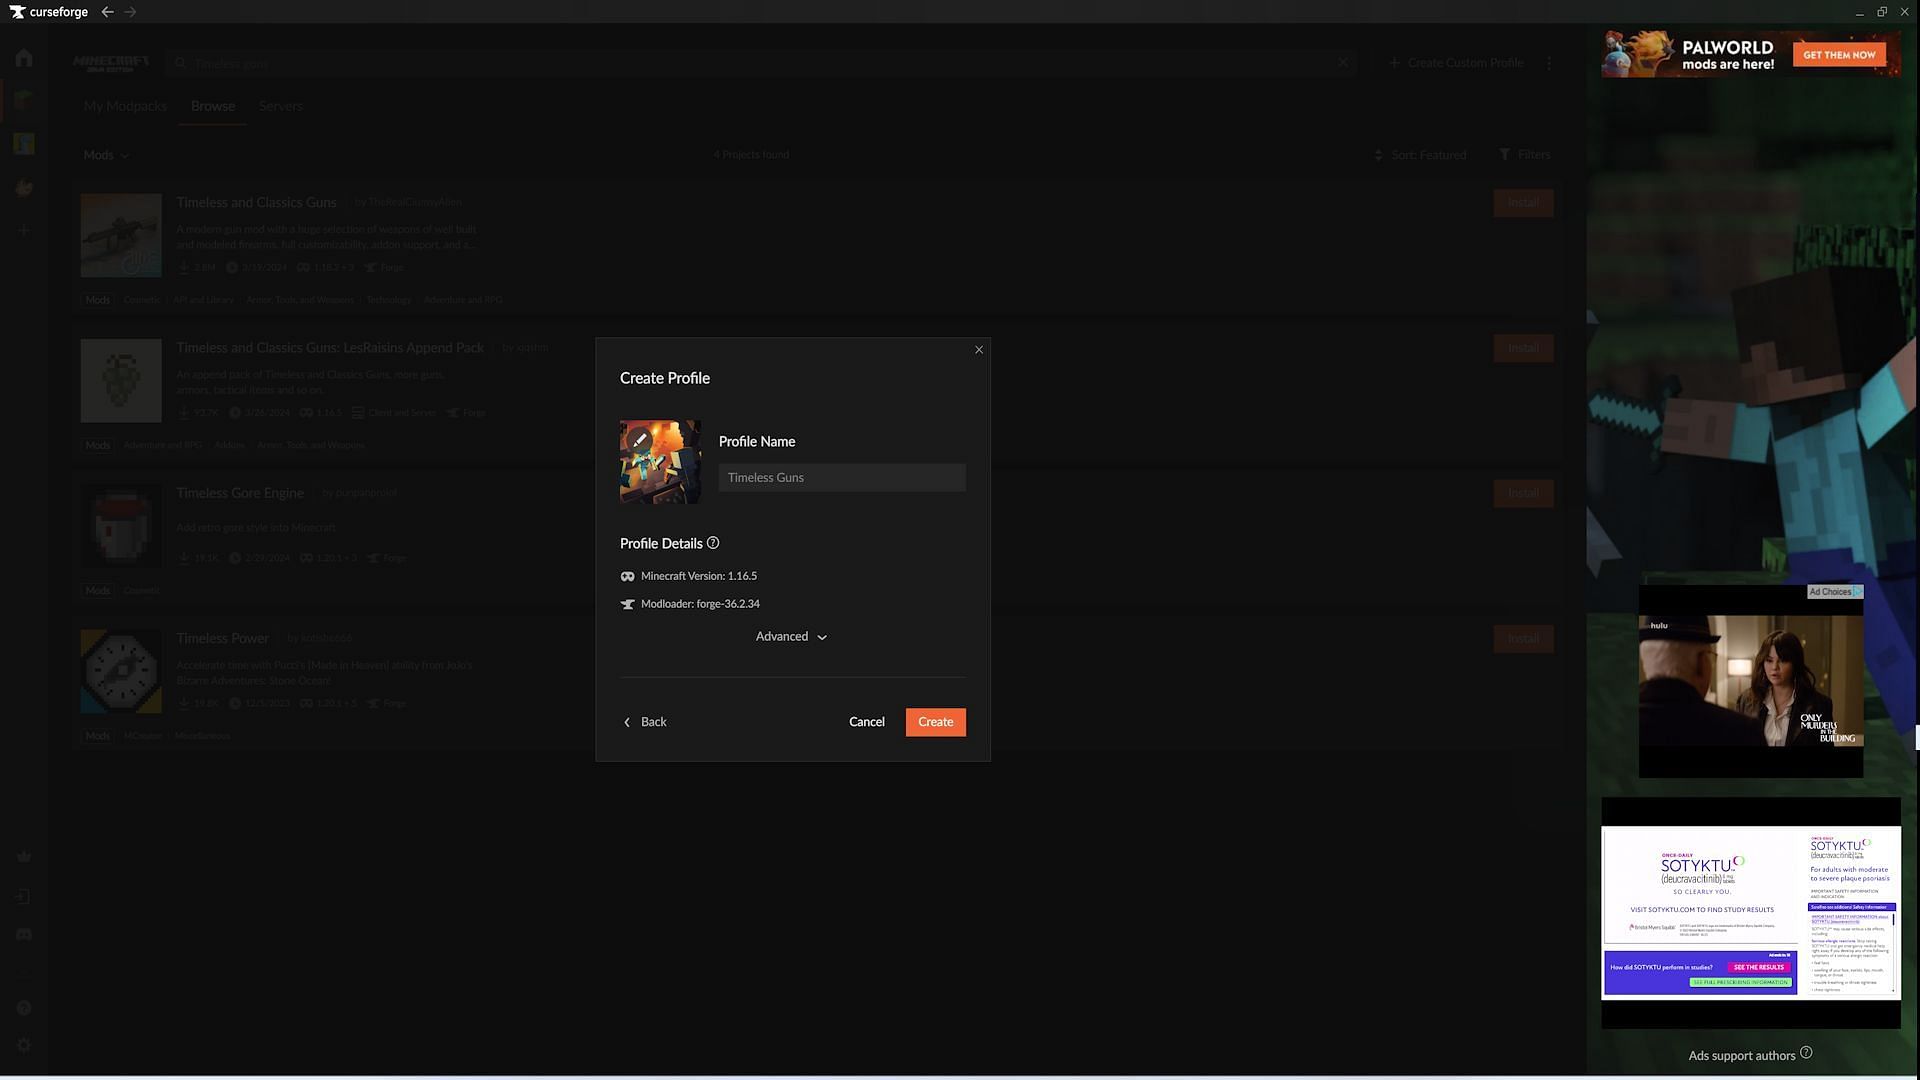Click the back navigation arrow icon

pos(107,11)
